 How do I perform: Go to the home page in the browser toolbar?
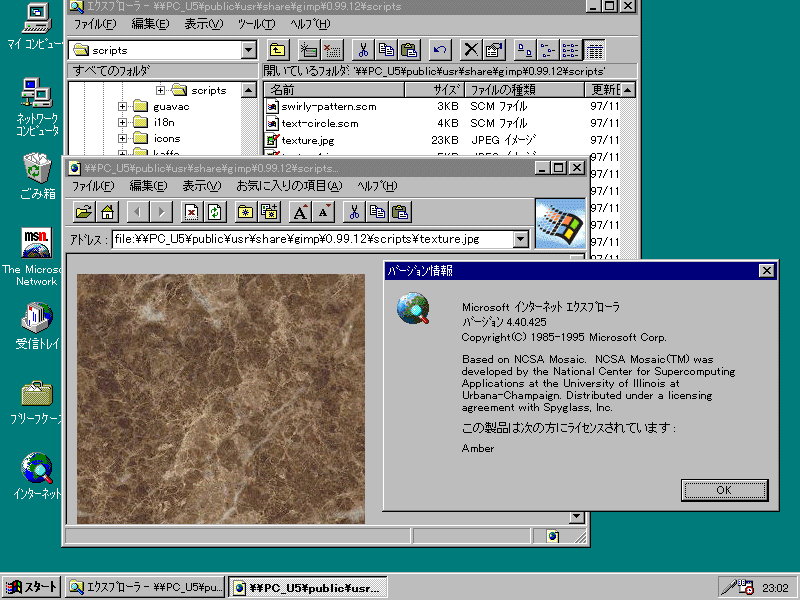108,212
